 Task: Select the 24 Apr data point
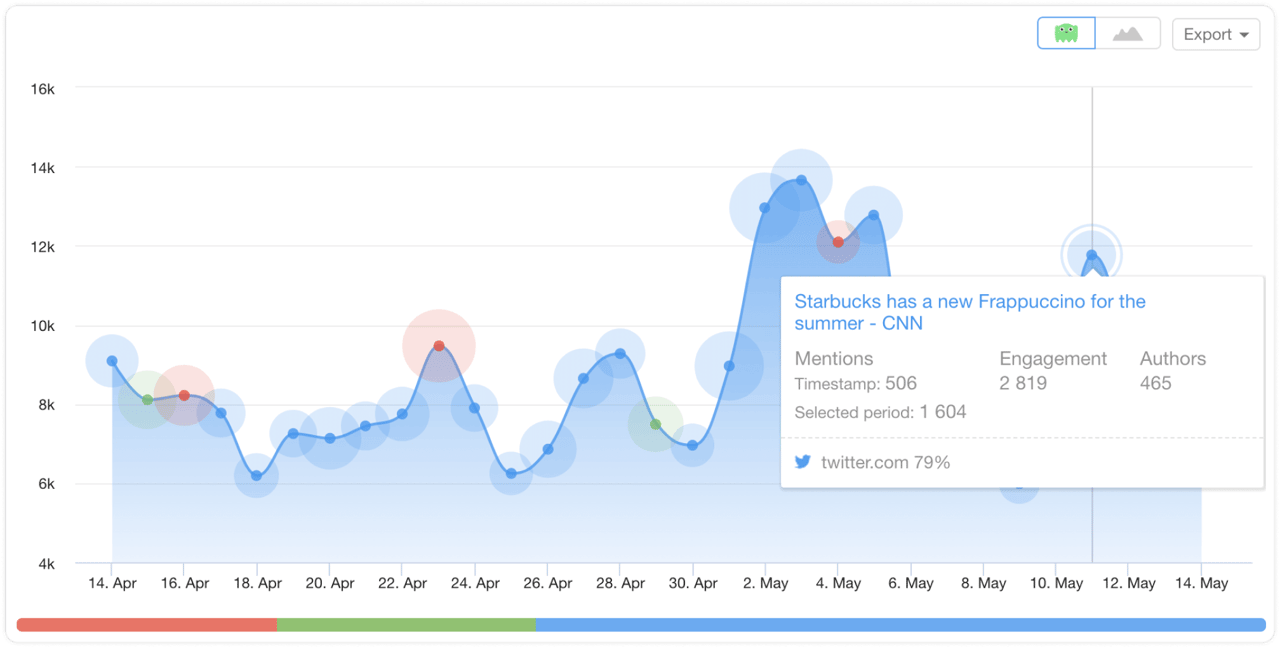pyautogui.click(x=474, y=408)
